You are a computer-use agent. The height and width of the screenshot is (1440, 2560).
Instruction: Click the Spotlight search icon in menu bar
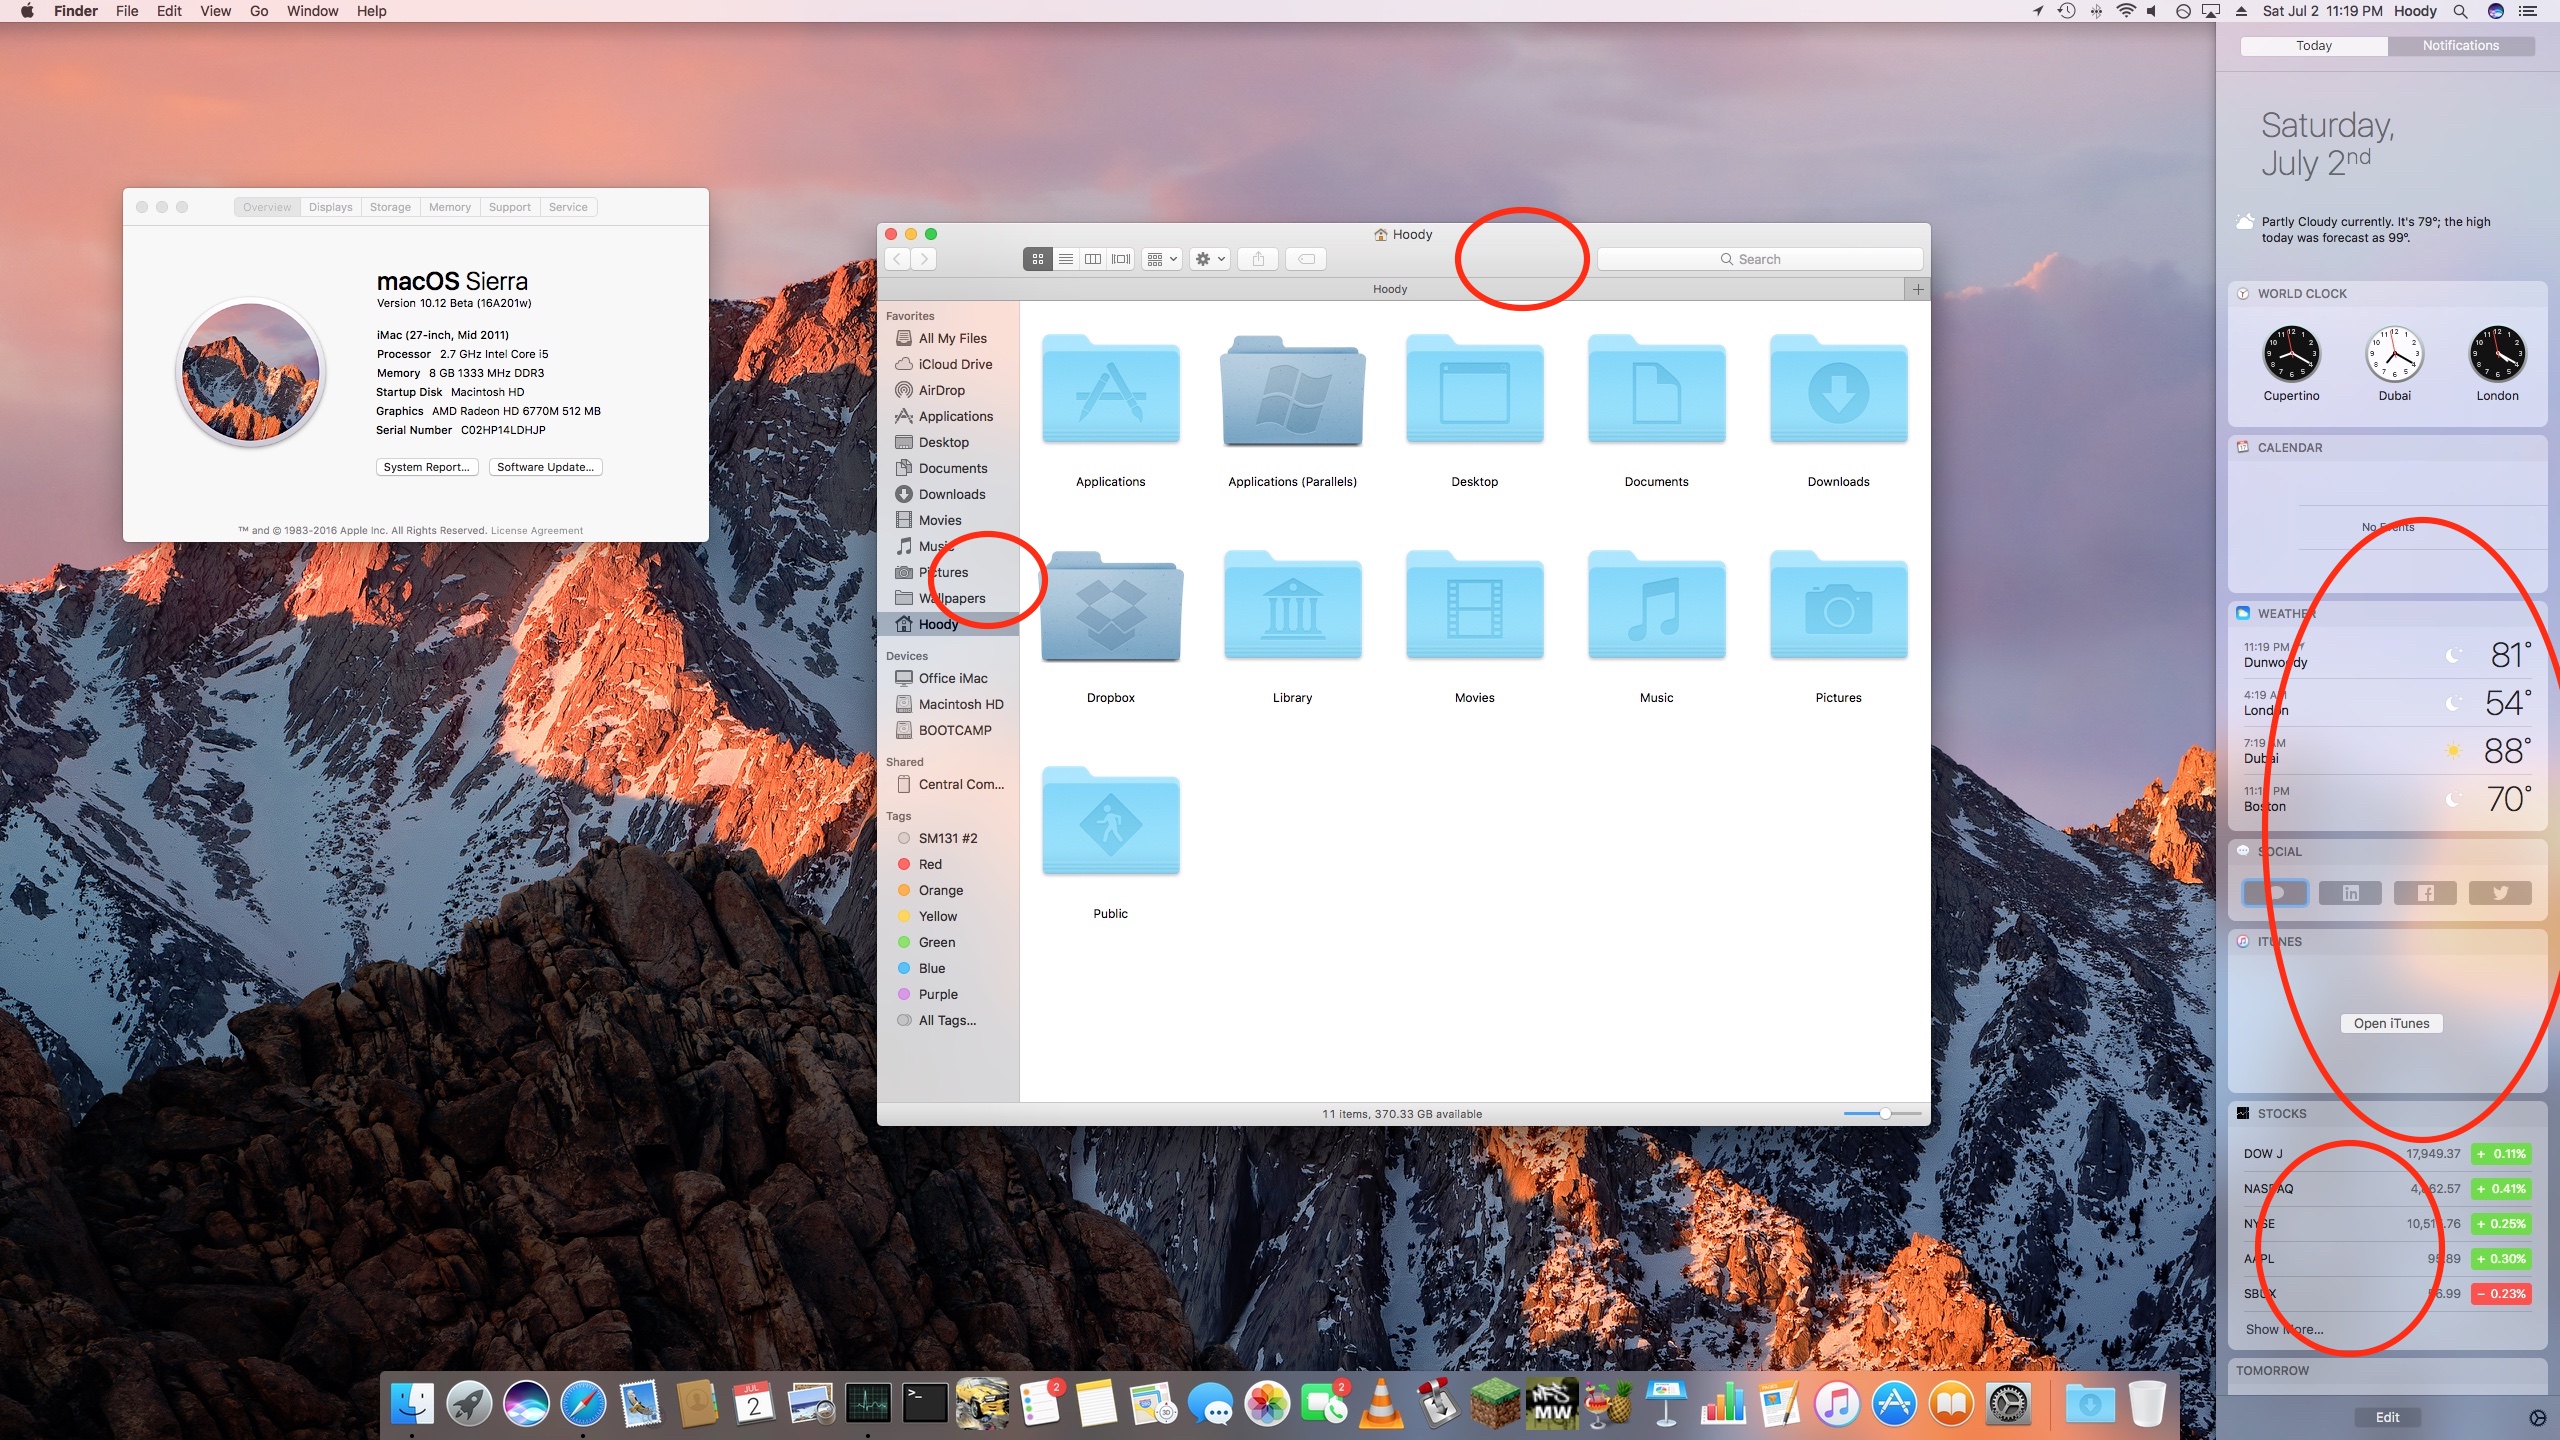pyautogui.click(x=2460, y=11)
